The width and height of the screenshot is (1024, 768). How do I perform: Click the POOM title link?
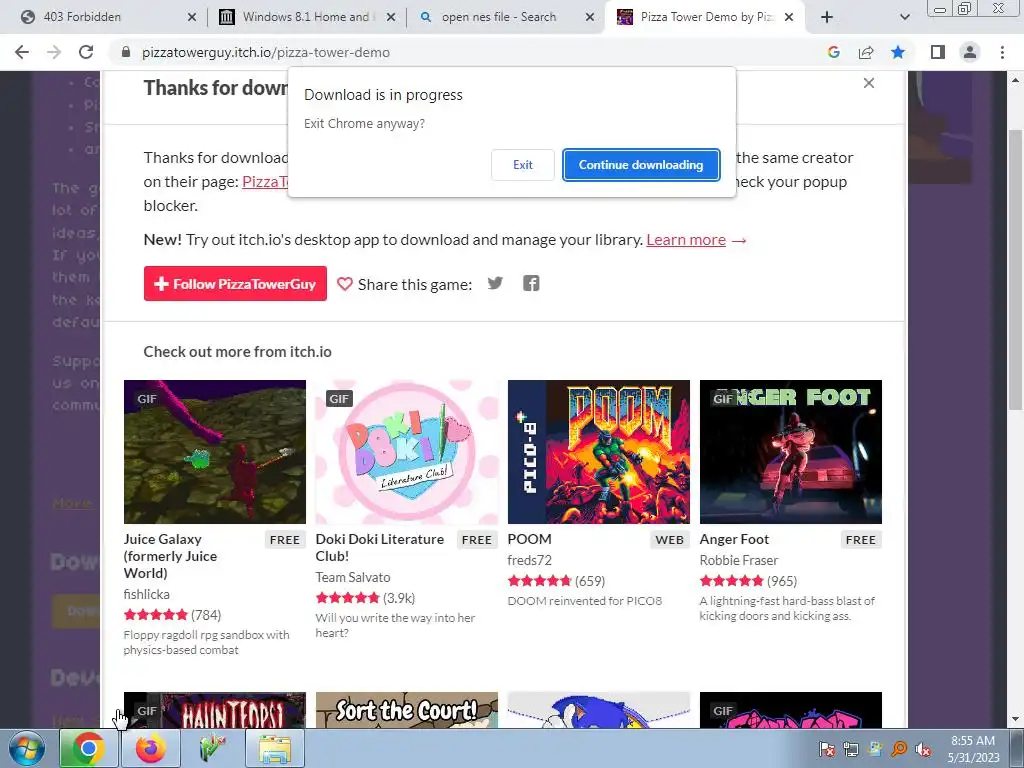pos(530,539)
